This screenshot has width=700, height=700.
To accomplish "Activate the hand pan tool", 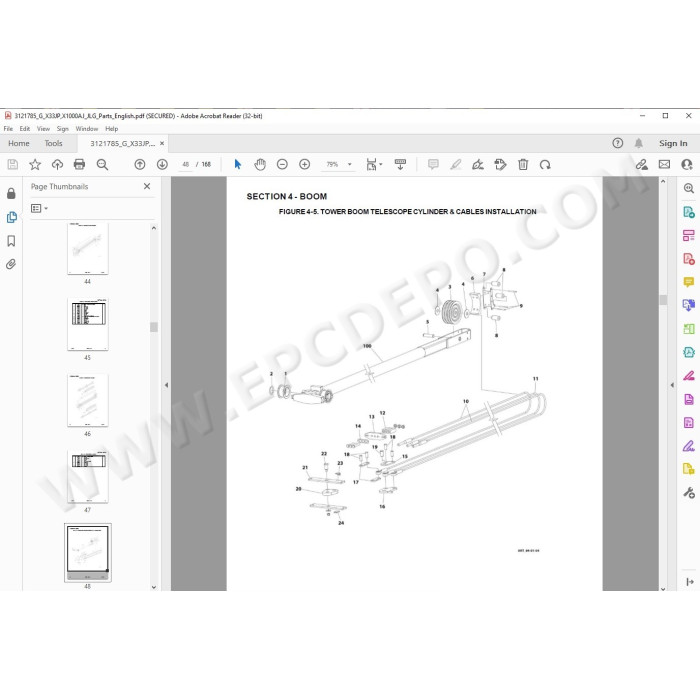I will pyautogui.click(x=260, y=165).
